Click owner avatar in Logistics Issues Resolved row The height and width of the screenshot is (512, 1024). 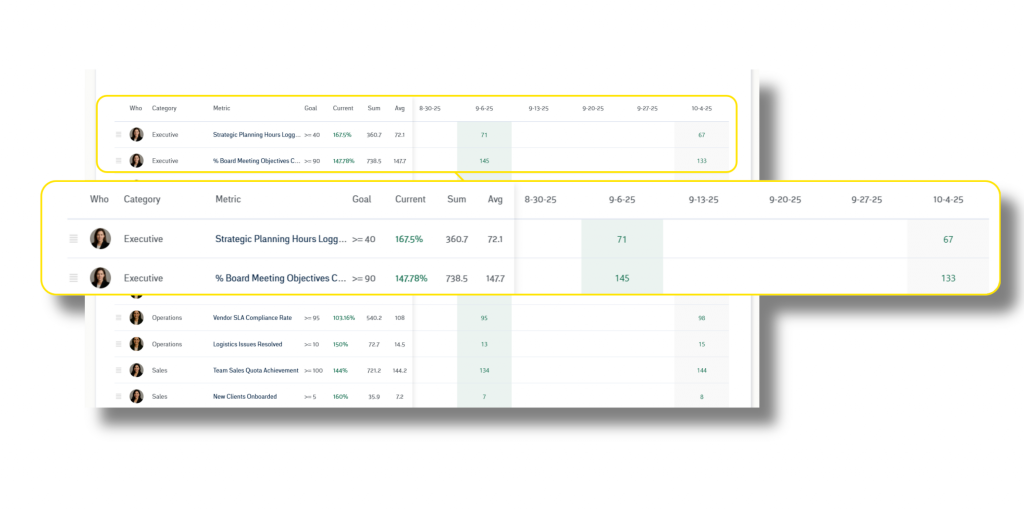(136, 344)
